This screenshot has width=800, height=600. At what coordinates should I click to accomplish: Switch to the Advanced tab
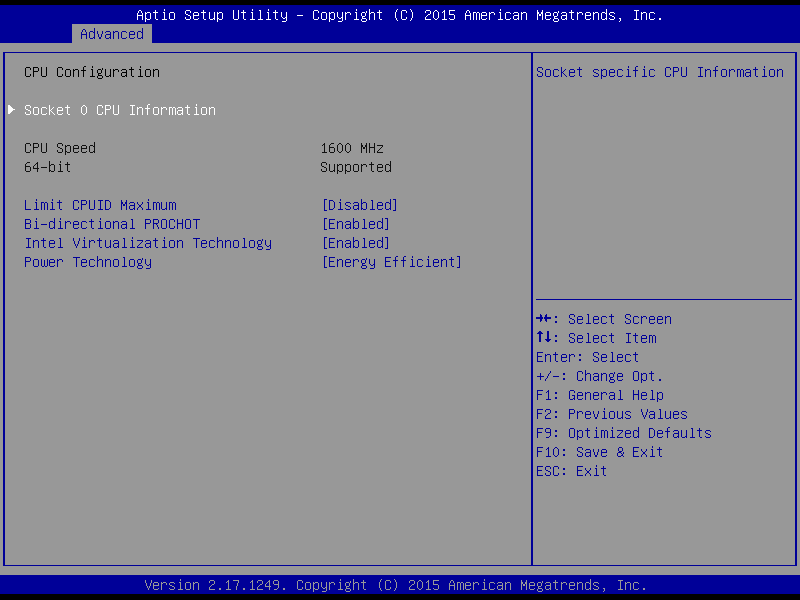pos(112,34)
